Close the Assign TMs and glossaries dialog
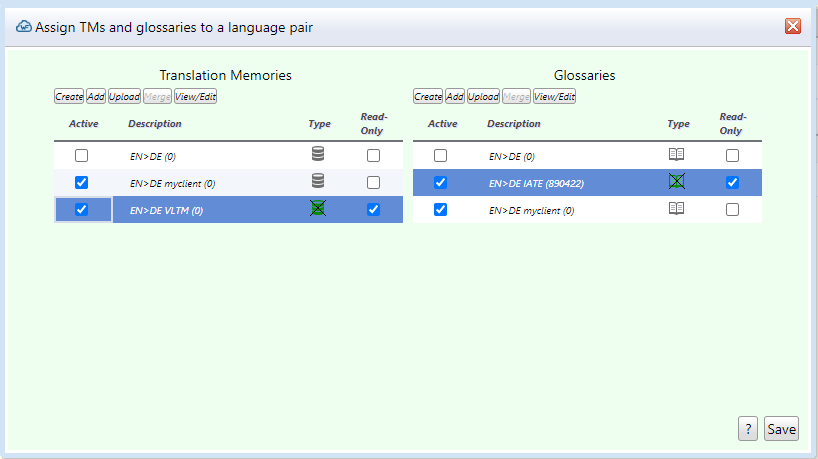This screenshot has height=459, width=818. (793, 26)
